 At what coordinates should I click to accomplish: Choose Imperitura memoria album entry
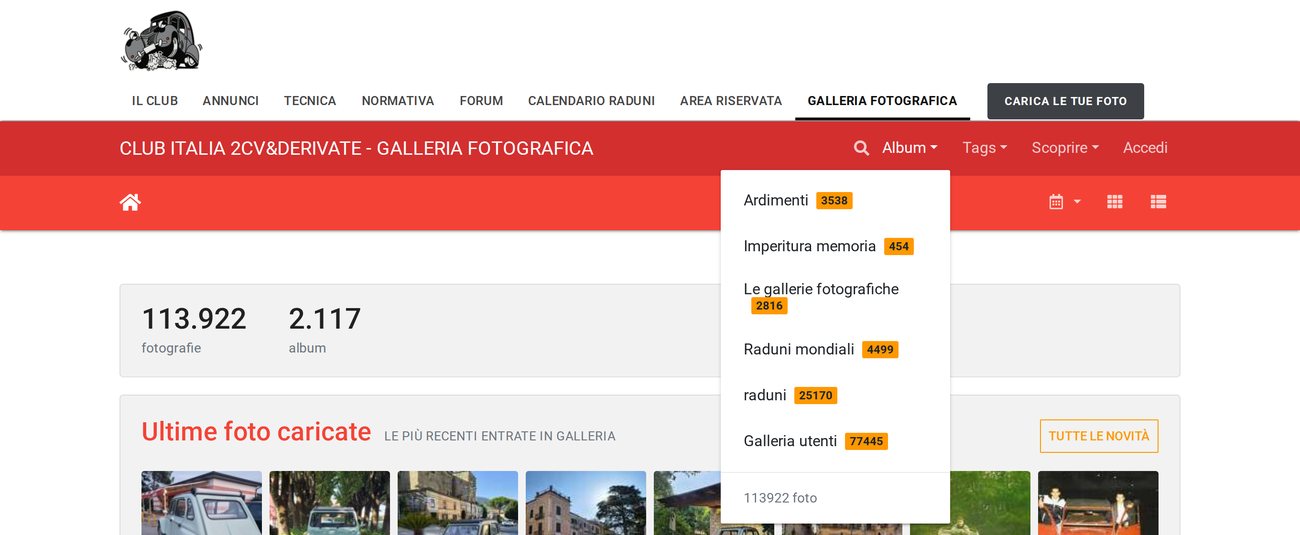(x=835, y=246)
